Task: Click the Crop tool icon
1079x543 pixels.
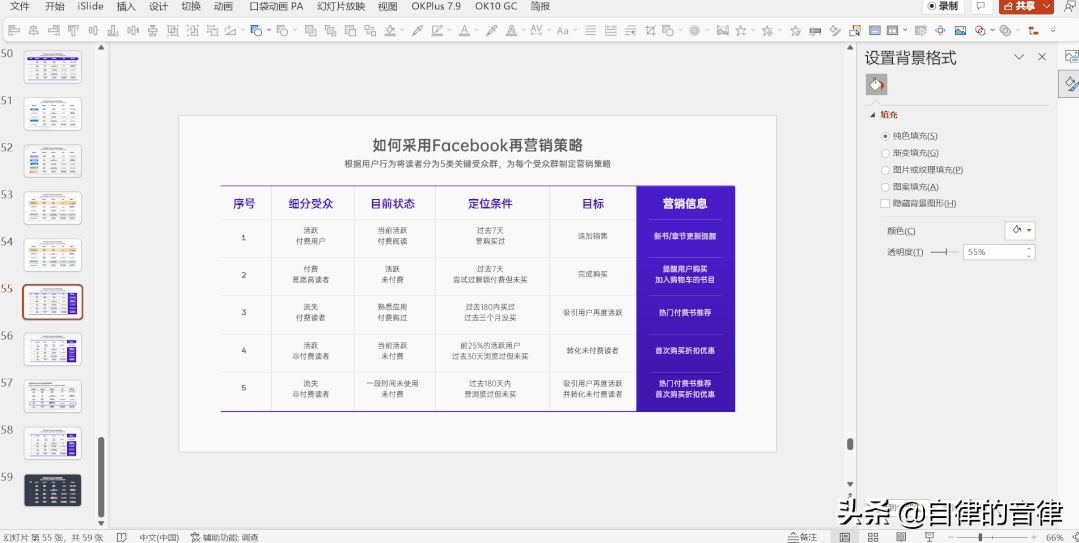Action: [650, 30]
